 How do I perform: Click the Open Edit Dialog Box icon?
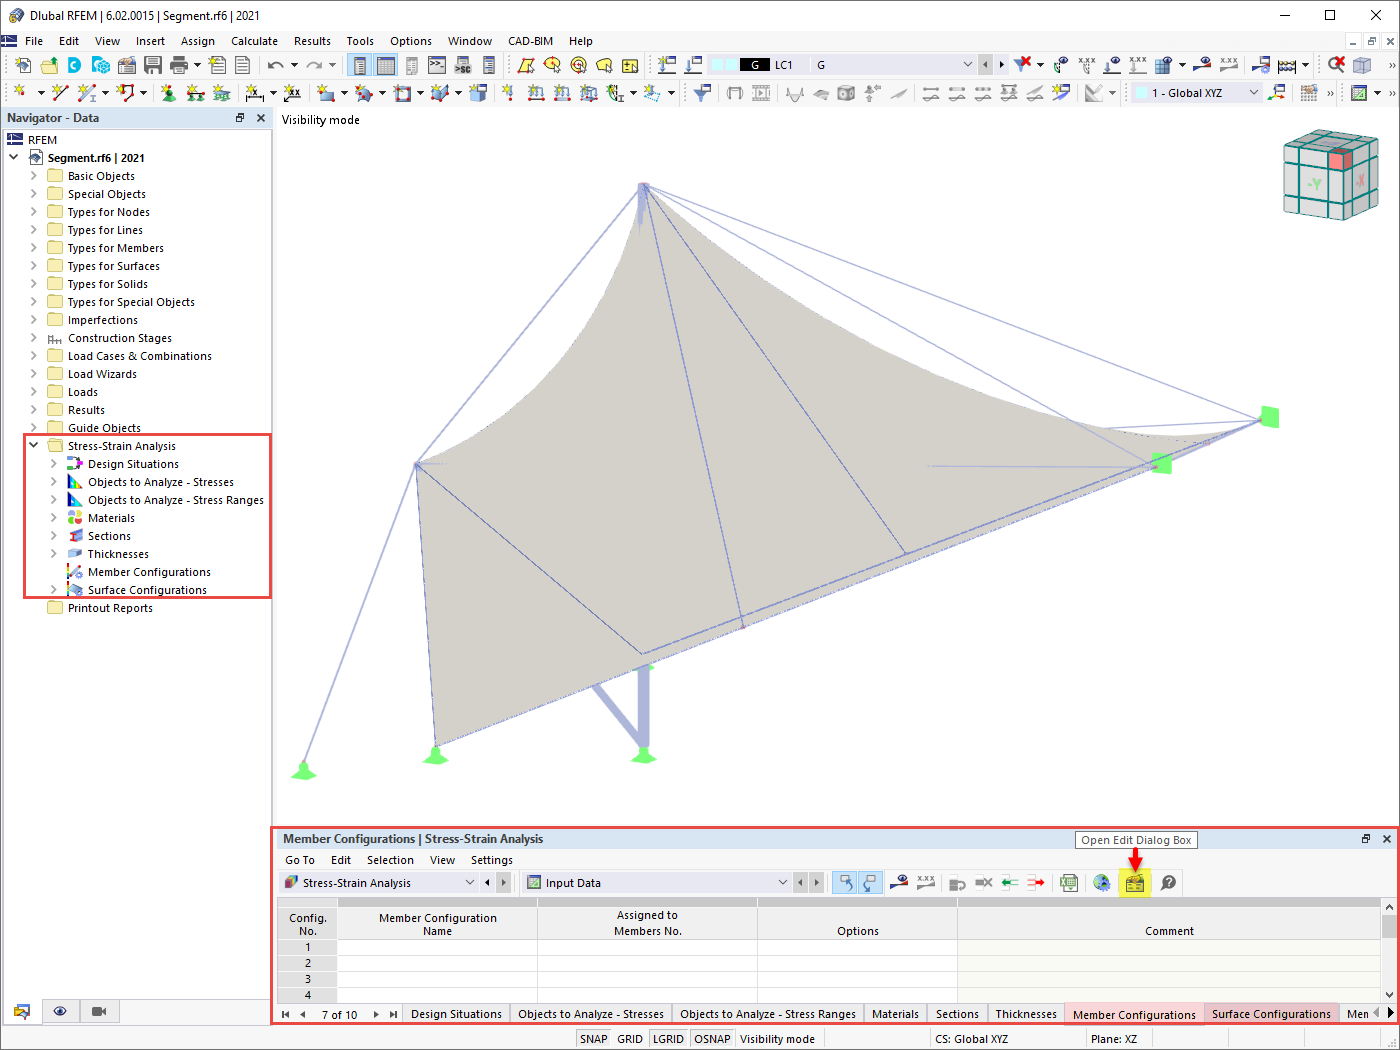coord(1134,883)
